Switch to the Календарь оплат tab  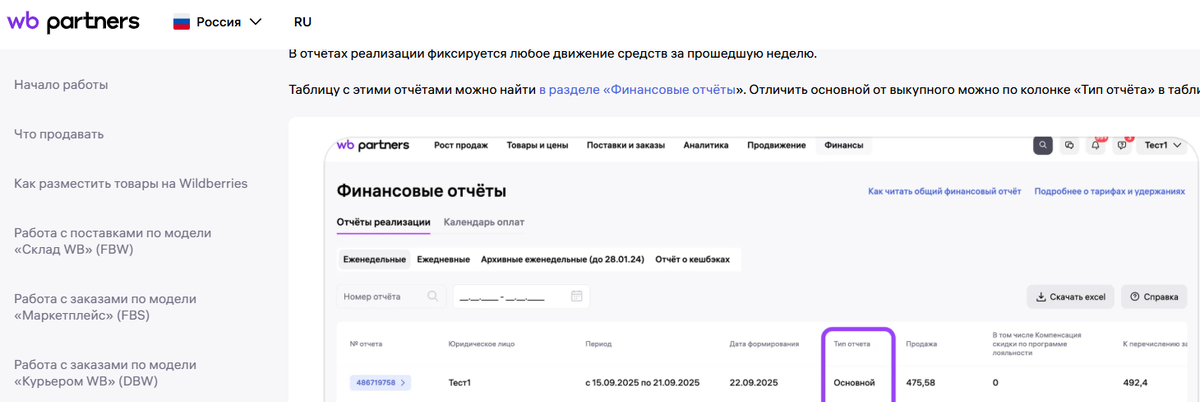(x=484, y=222)
